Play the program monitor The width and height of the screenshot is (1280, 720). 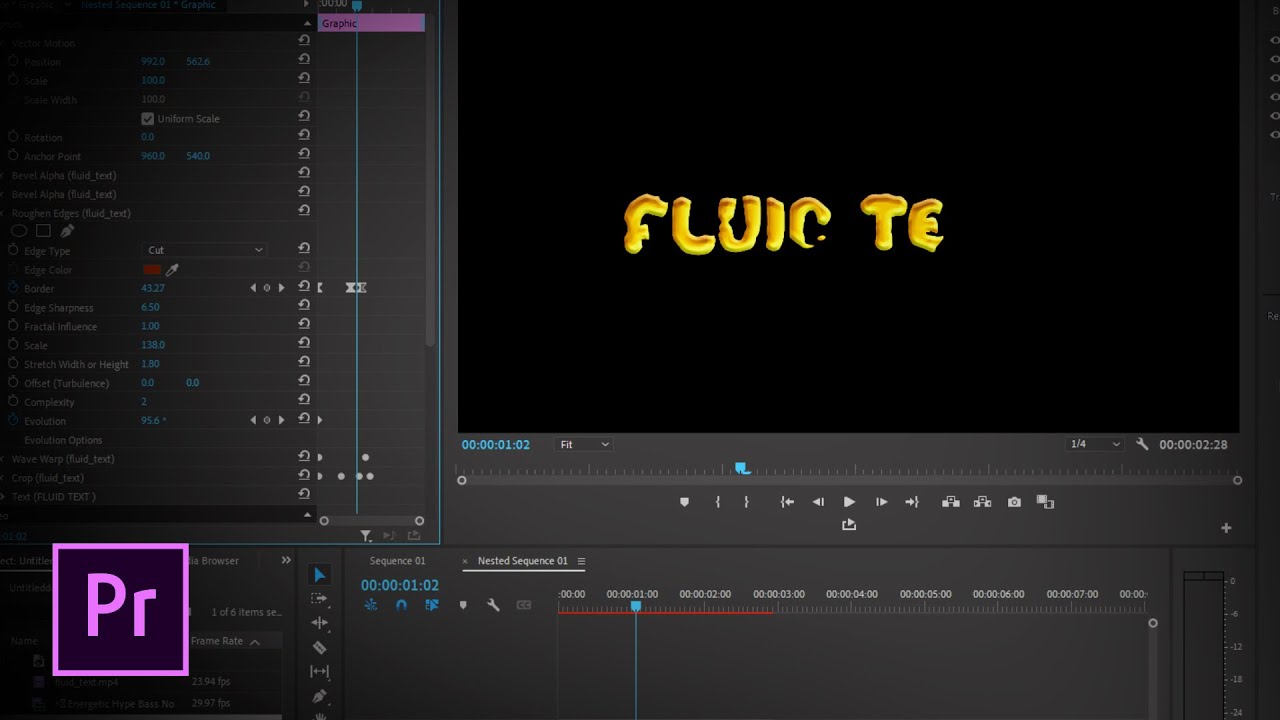[849, 502]
